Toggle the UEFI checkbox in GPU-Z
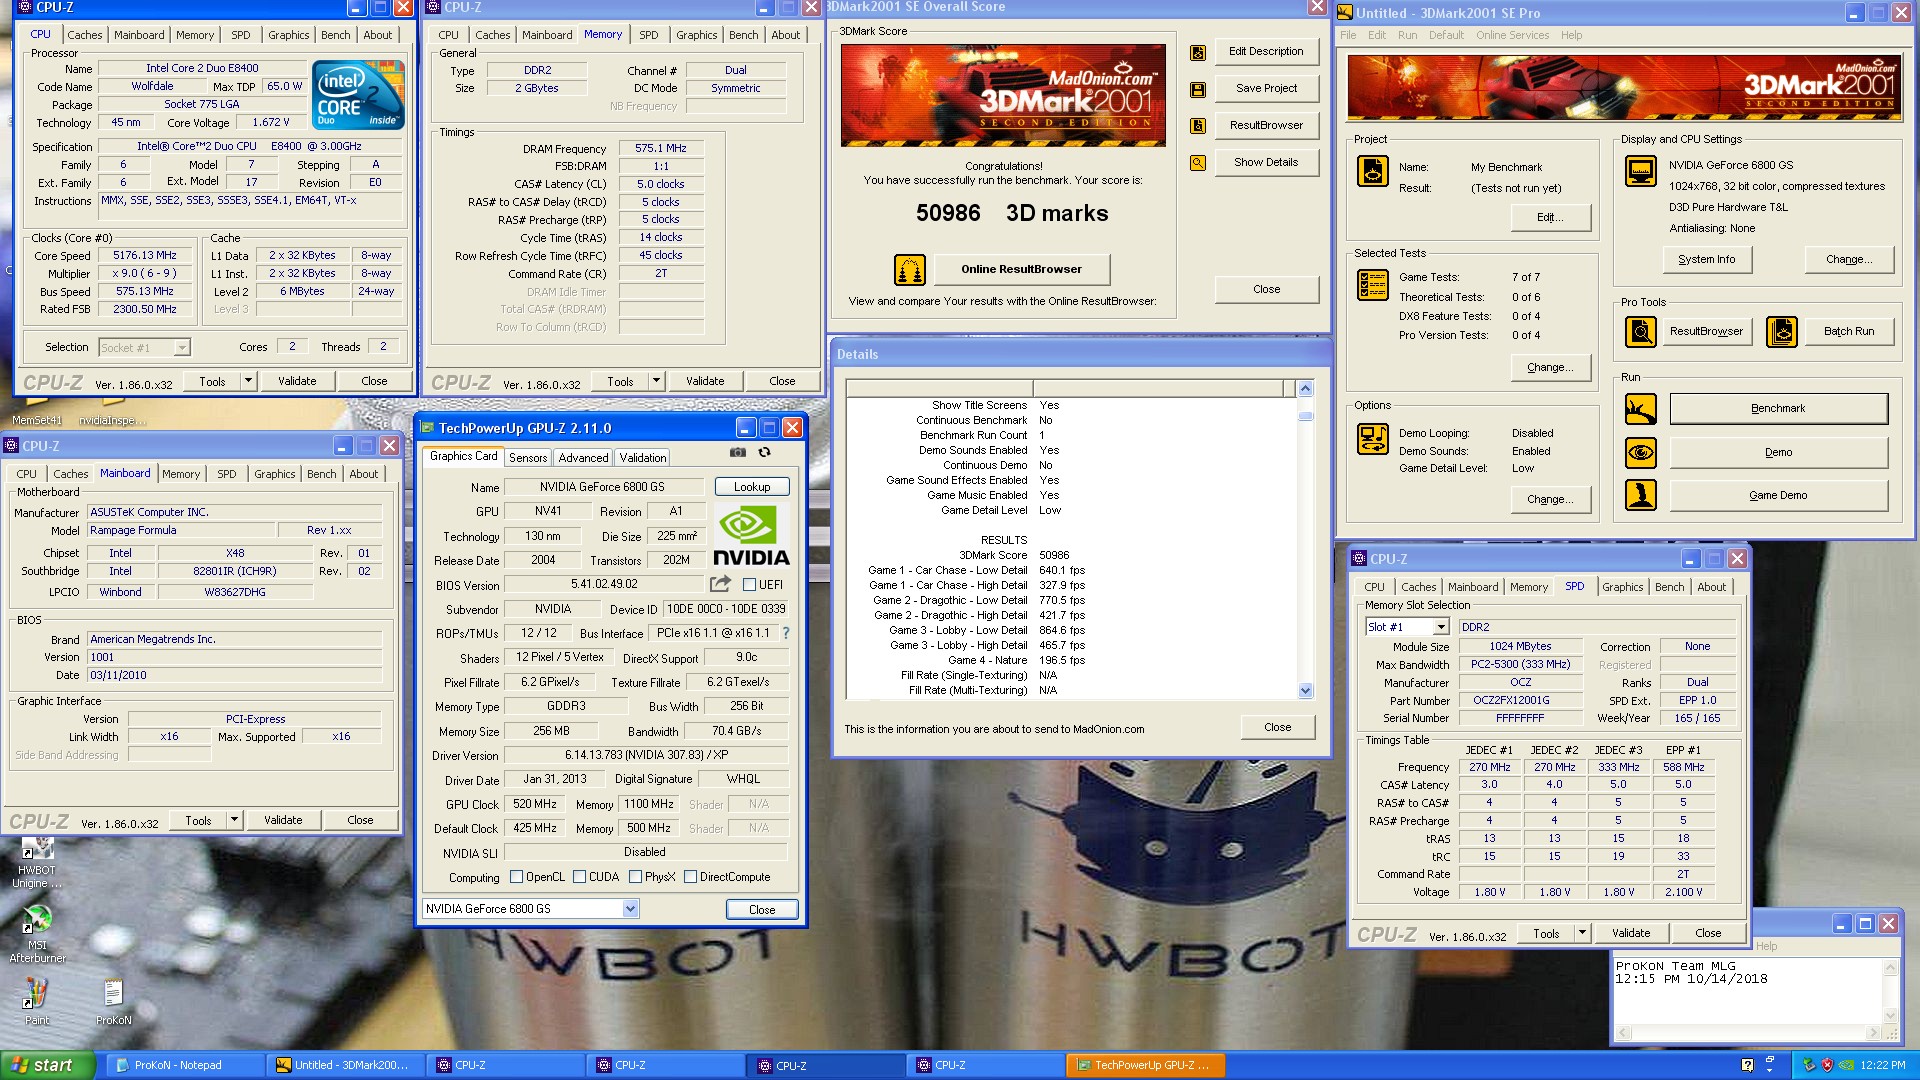 click(x=749, y=585)
